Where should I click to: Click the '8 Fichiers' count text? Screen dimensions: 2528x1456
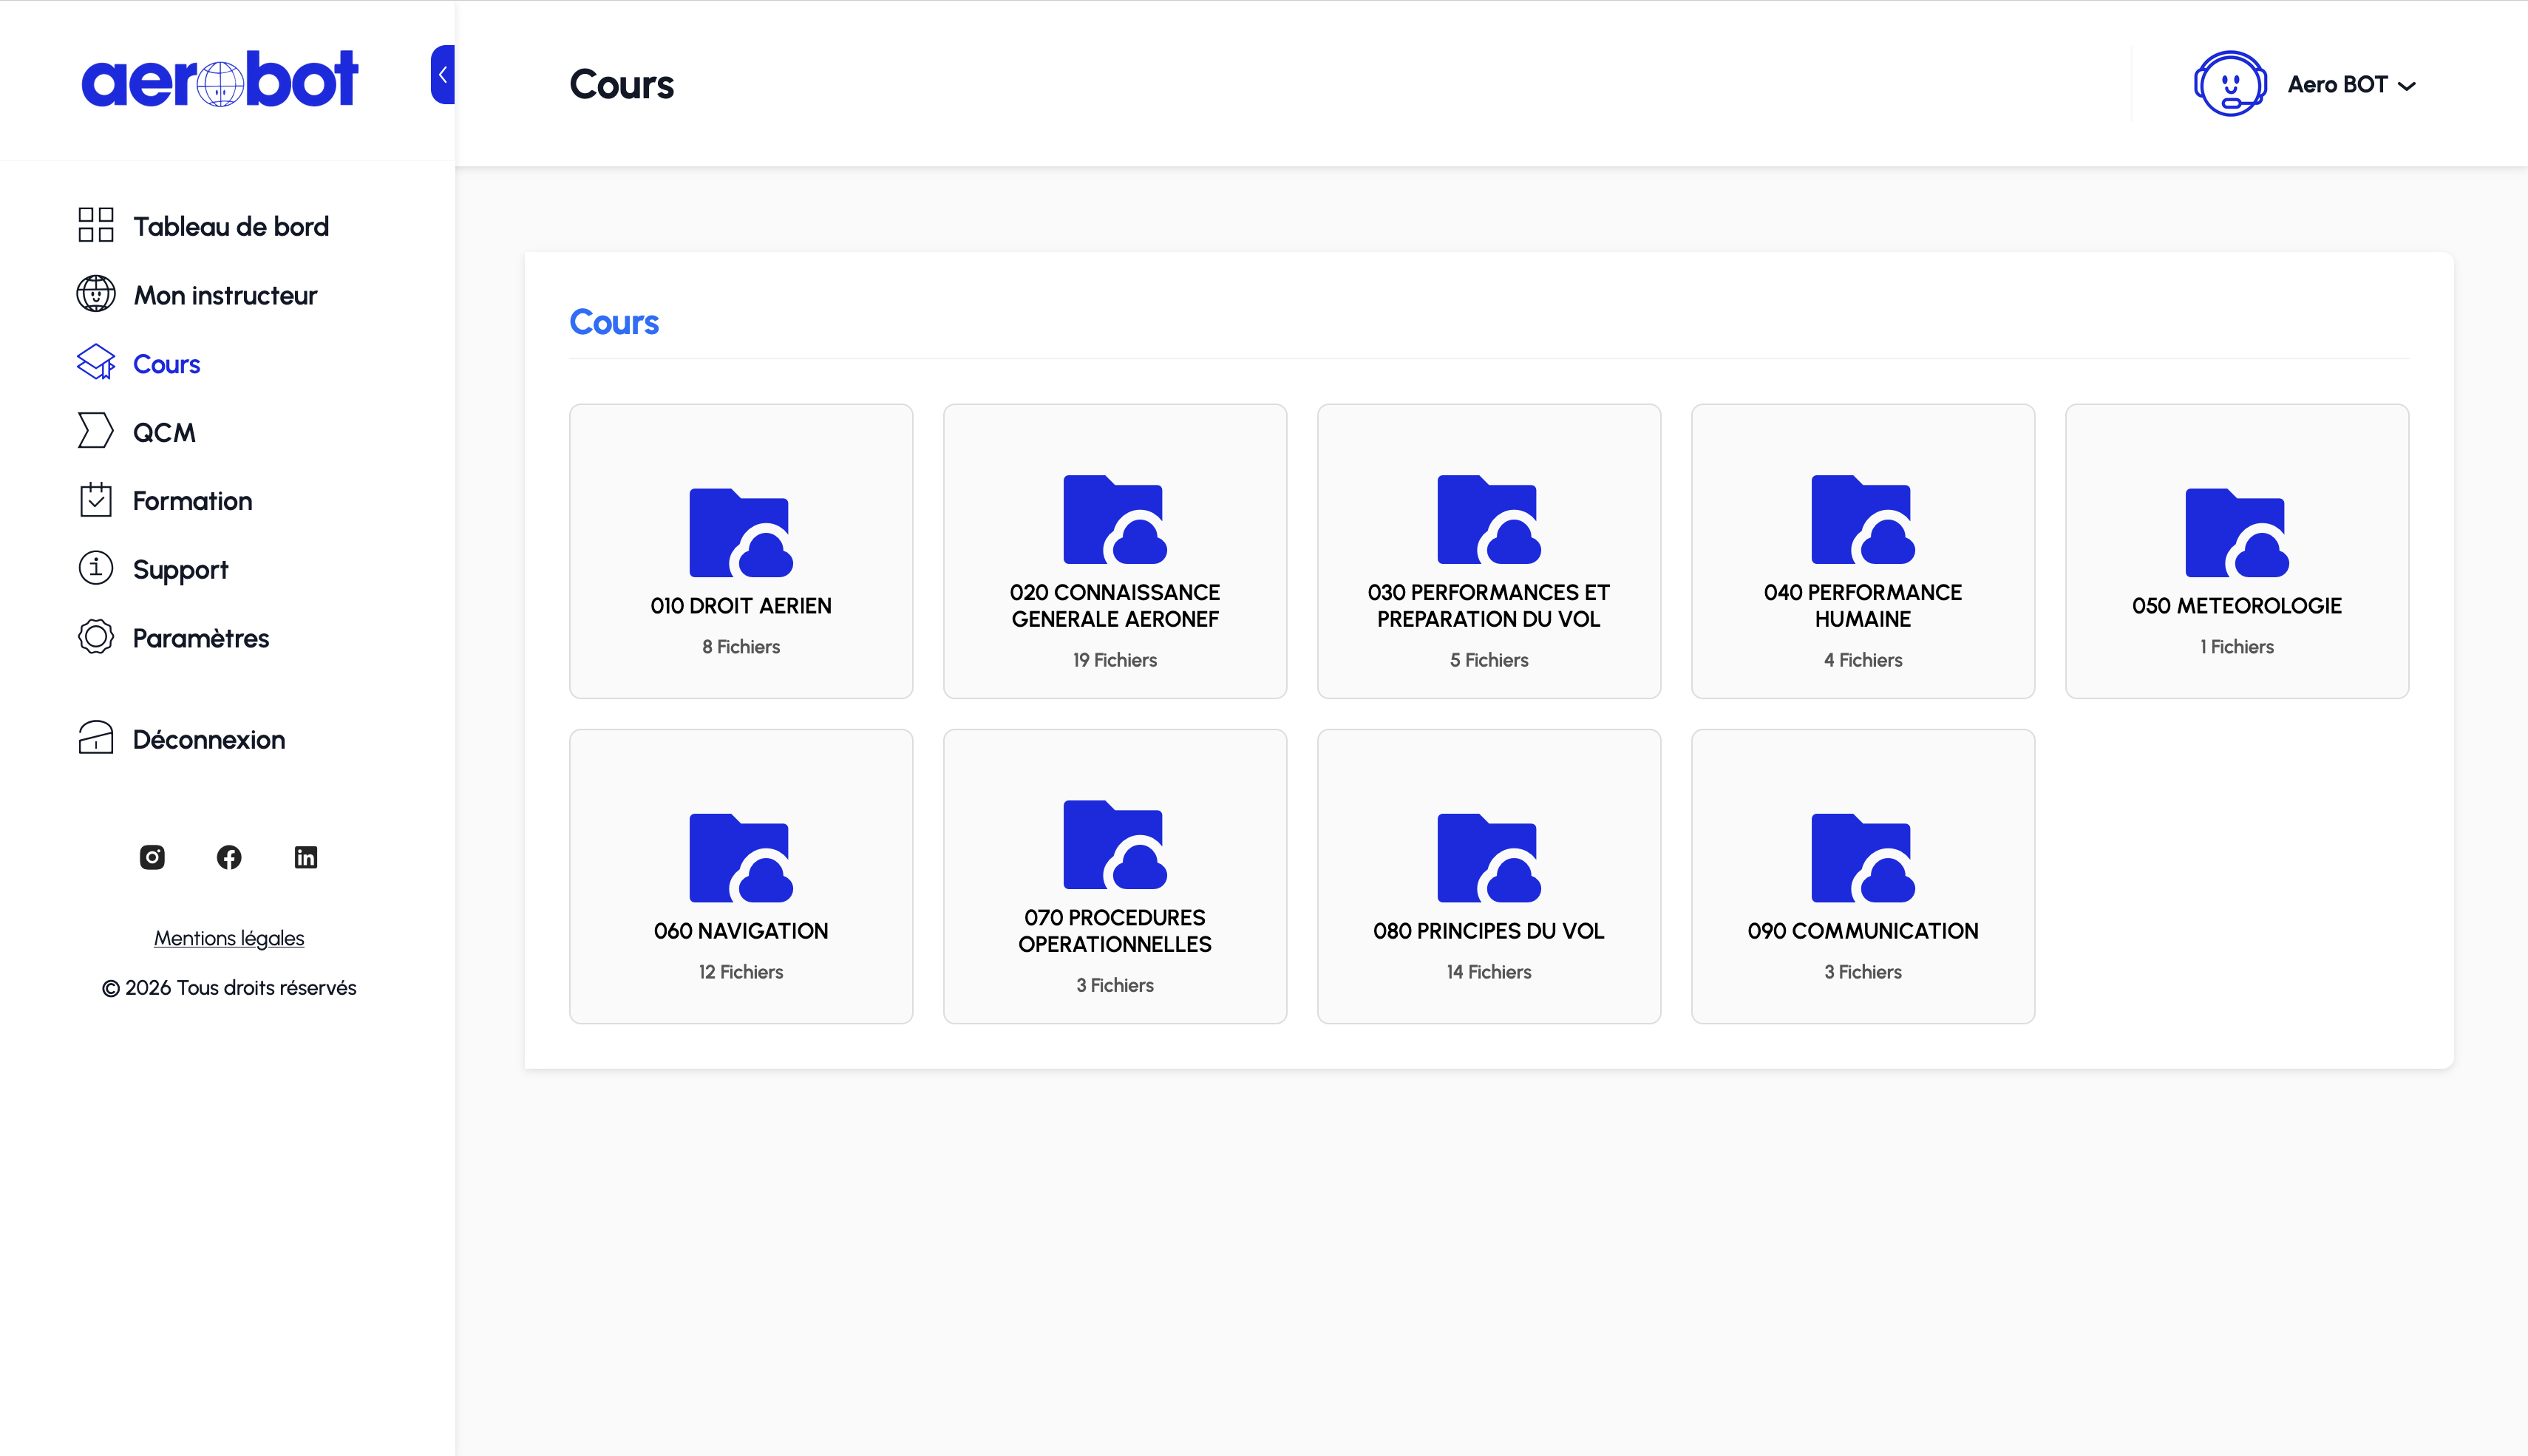(741, 647)
